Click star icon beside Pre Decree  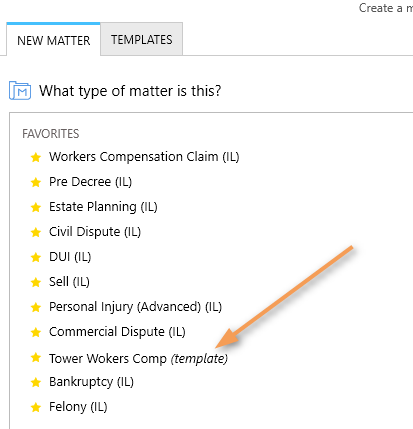point(36,182)
